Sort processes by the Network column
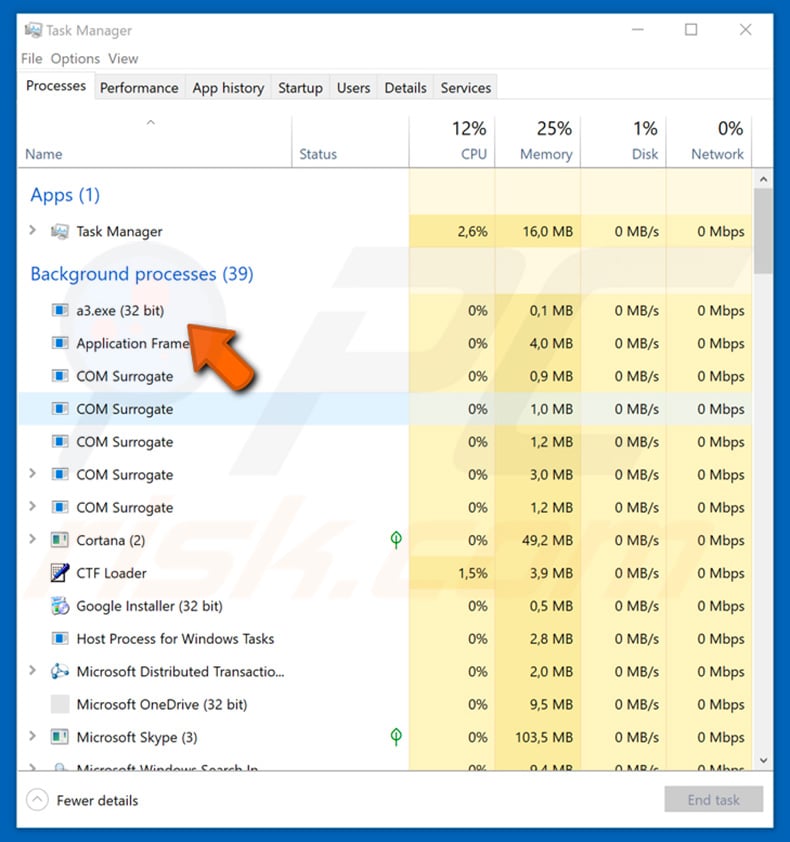790x842 pixels. point(709,141)
